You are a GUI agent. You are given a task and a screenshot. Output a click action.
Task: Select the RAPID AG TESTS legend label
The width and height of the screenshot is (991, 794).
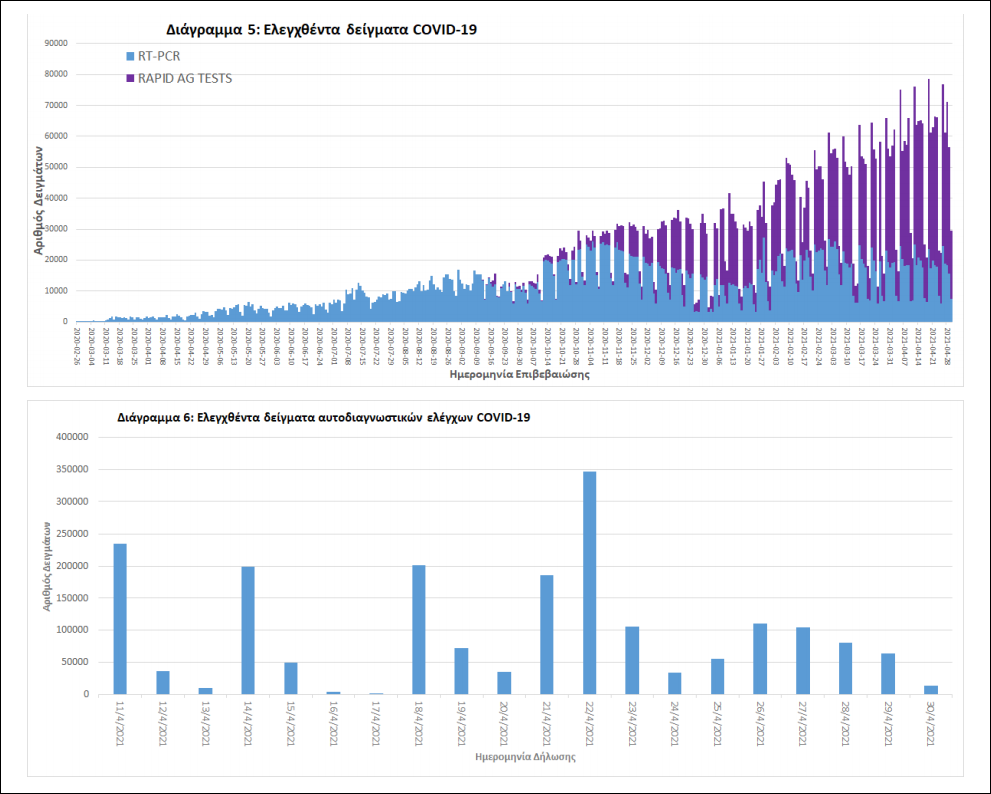(x=185, y=78)
